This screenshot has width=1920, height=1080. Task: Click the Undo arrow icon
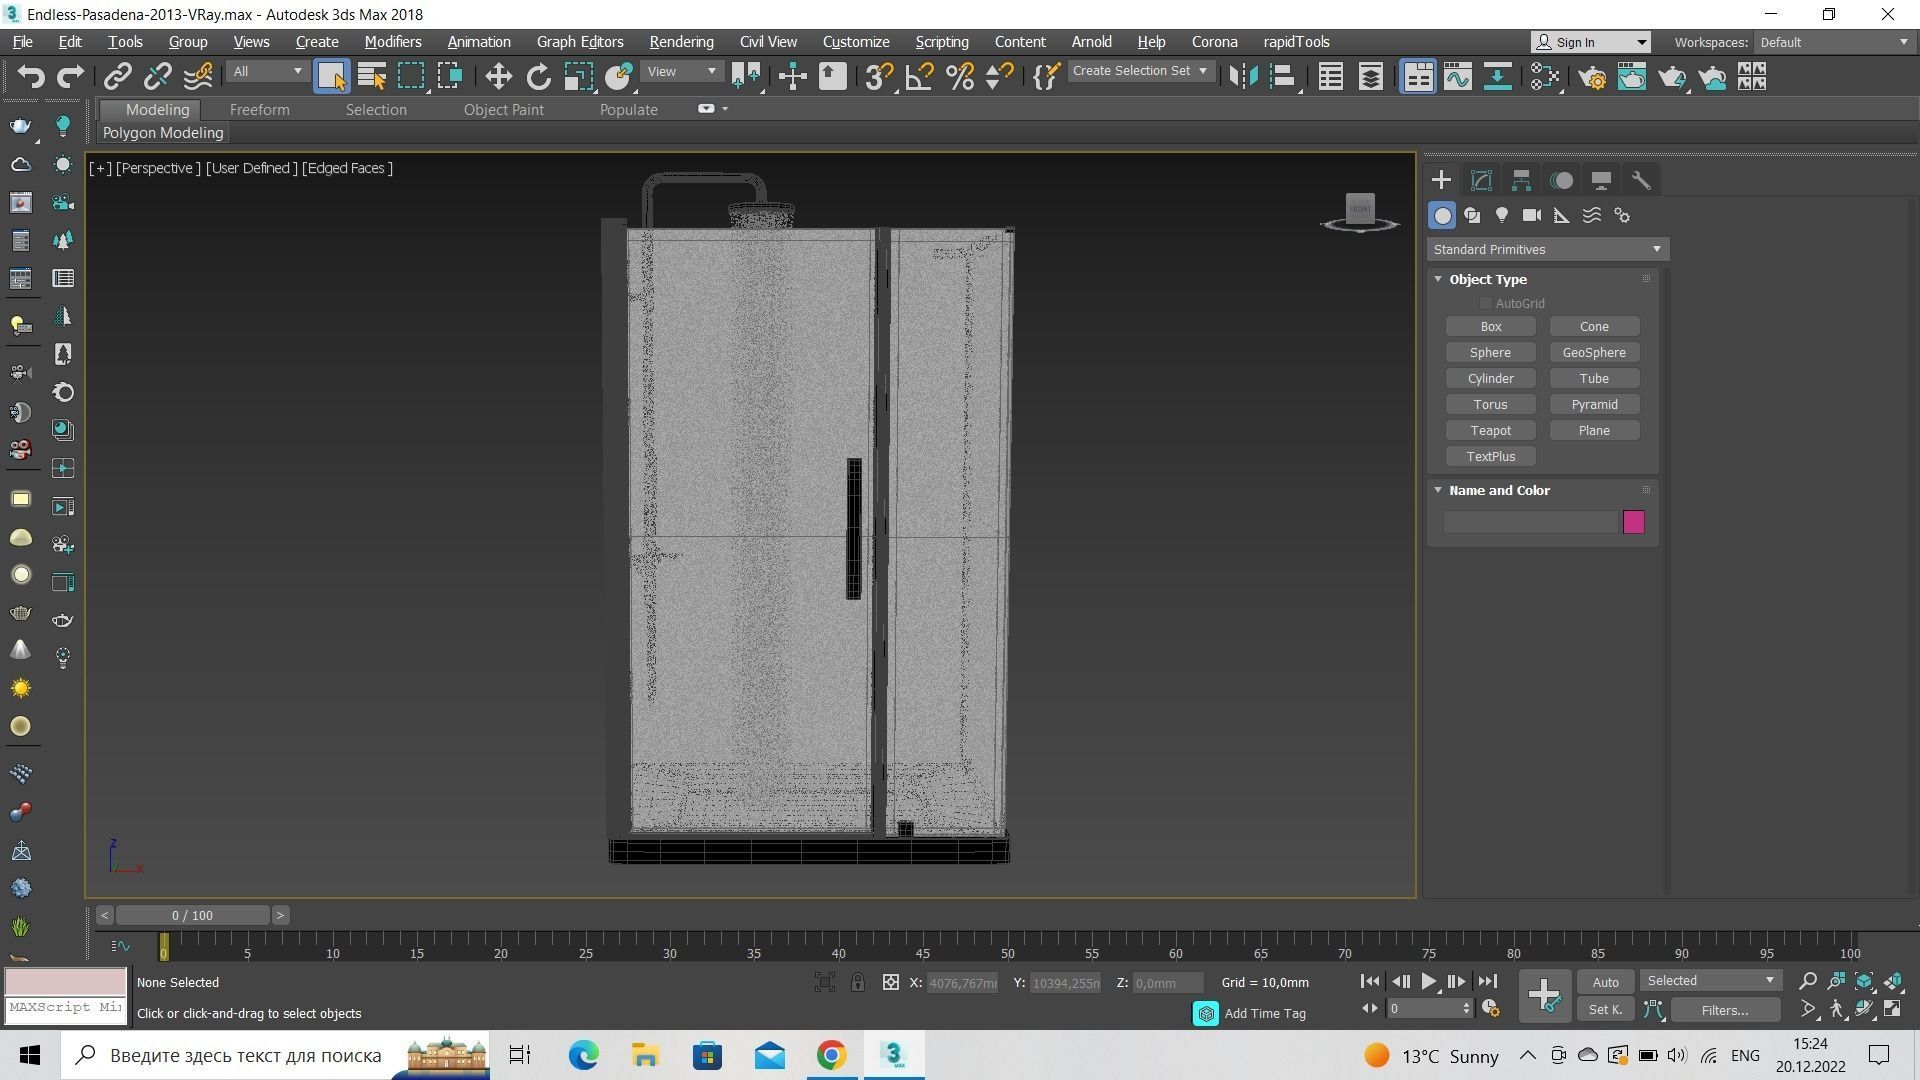pyautogui.click(x=31, y=77)
